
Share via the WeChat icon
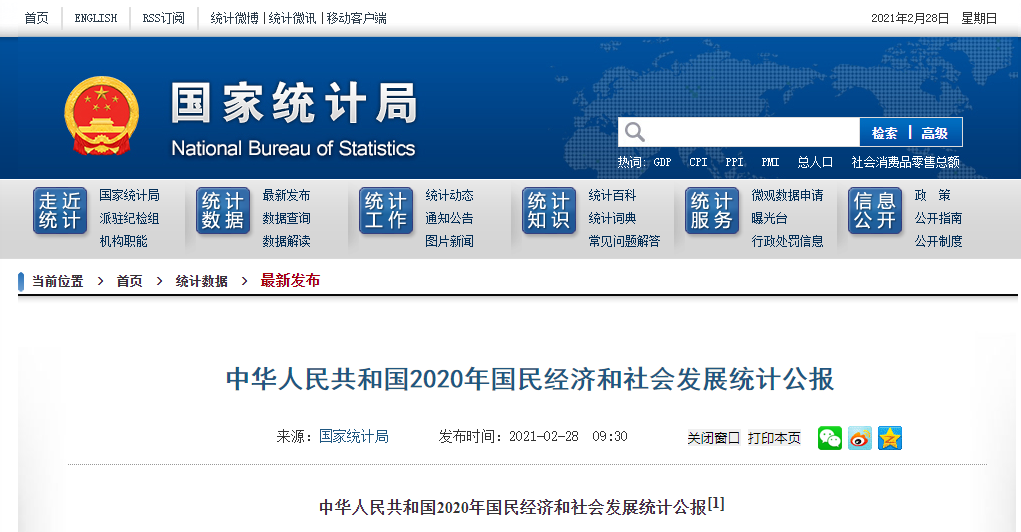tap(830, 438)
